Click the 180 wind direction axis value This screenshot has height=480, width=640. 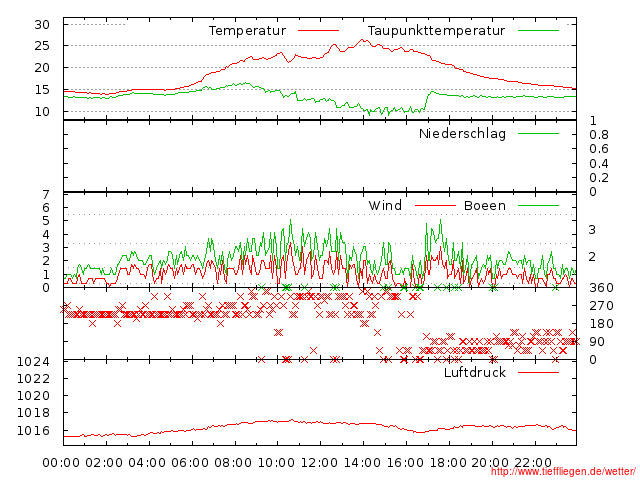click(601, 324)
